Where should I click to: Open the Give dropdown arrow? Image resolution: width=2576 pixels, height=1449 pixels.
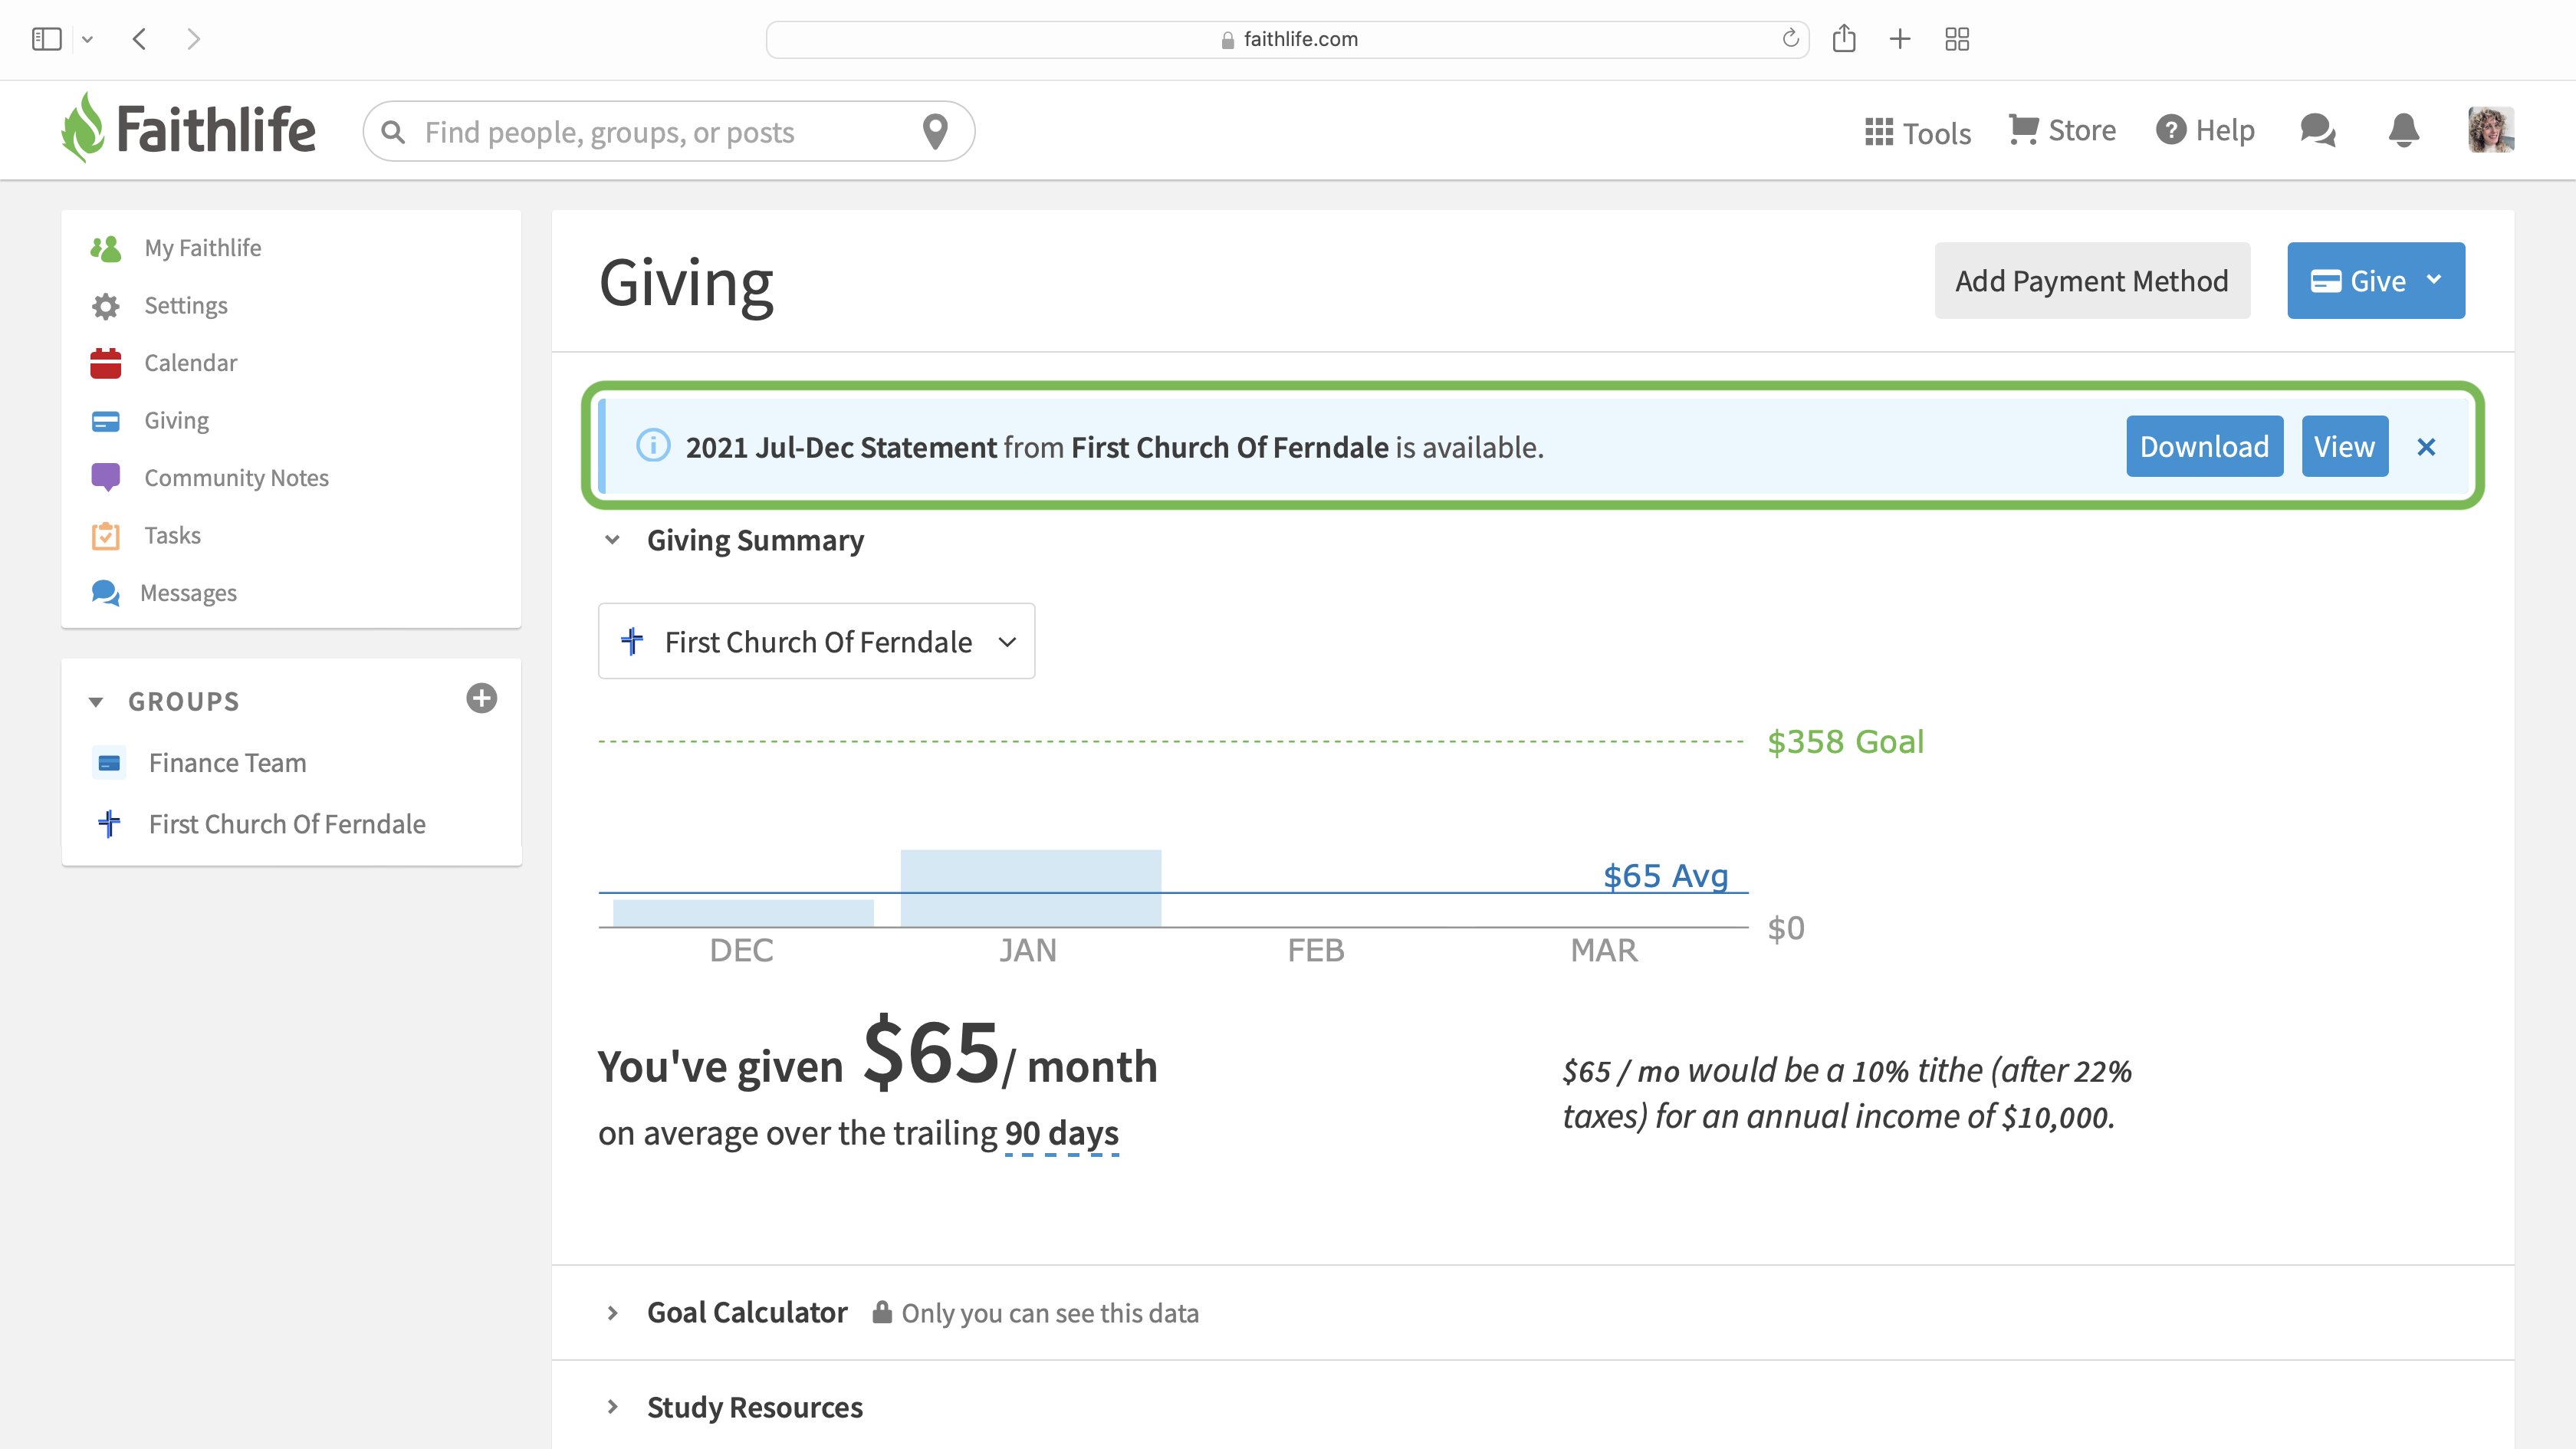coord(2434,280)
